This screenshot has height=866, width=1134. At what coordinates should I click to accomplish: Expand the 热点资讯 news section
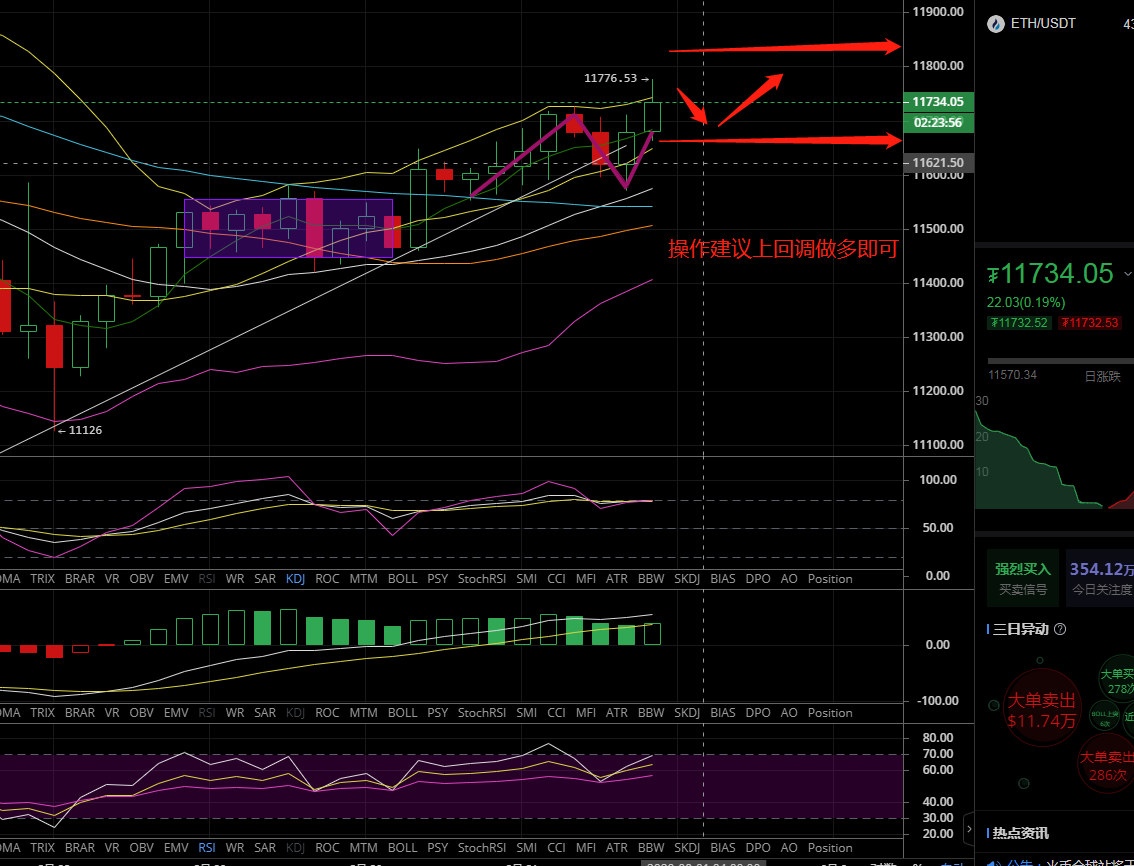[x=1020, y=833]
